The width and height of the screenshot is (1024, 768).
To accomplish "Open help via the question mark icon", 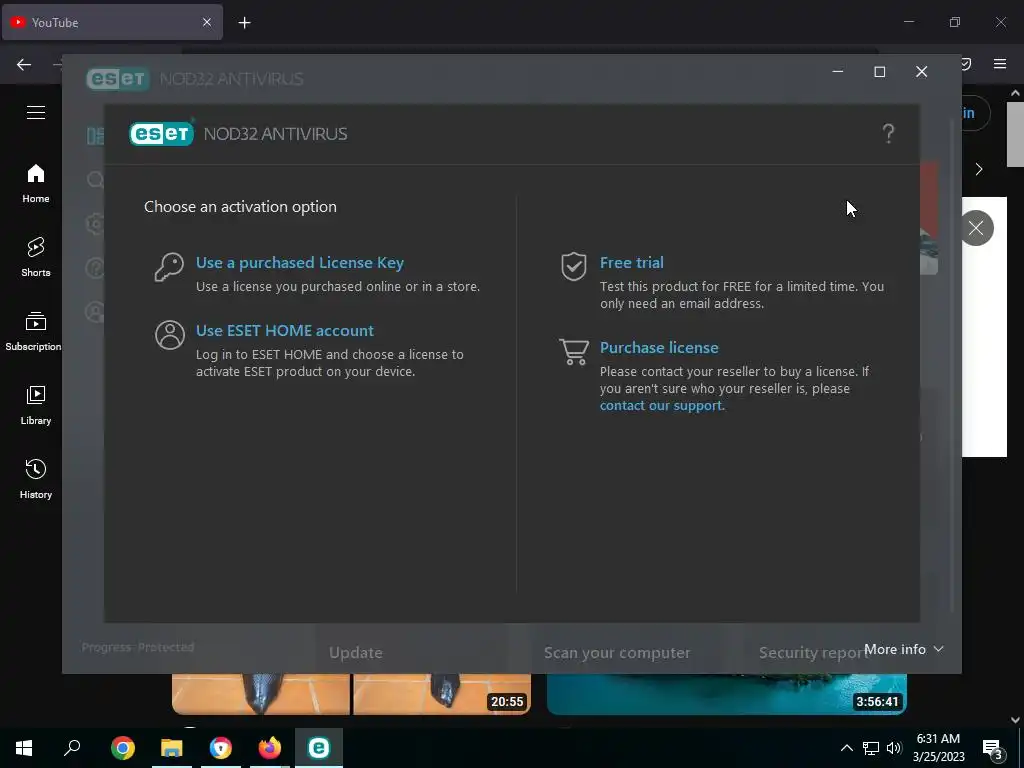I will coord(888,134).
